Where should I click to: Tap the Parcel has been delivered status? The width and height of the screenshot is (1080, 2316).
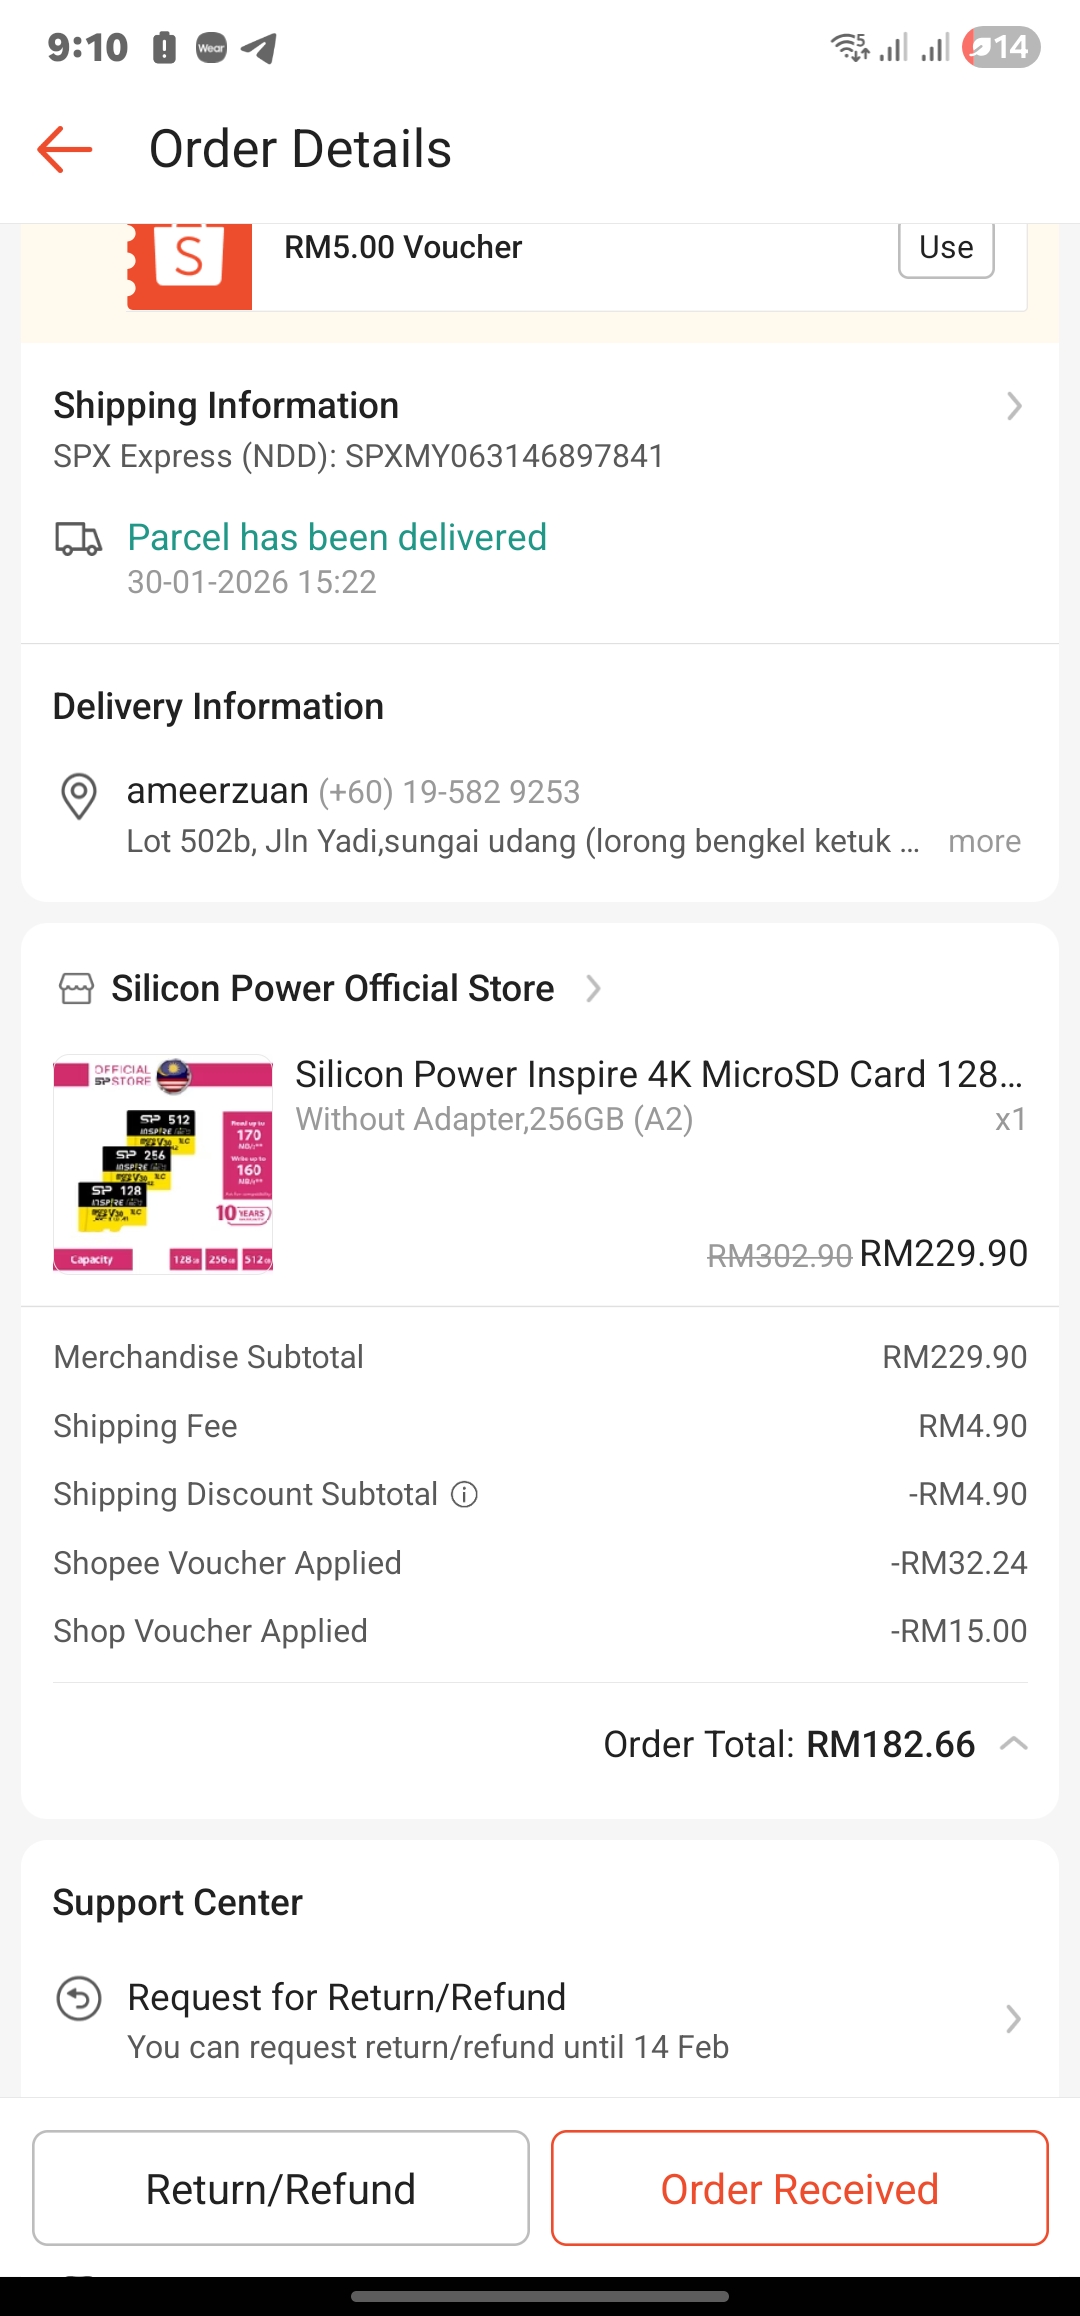point(337,538)
